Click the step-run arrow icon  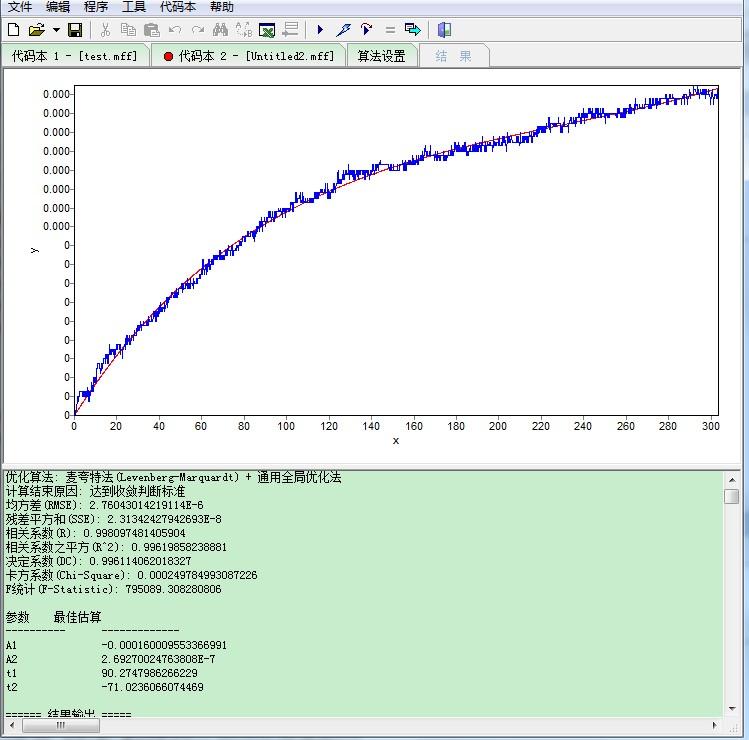(366, 30)
